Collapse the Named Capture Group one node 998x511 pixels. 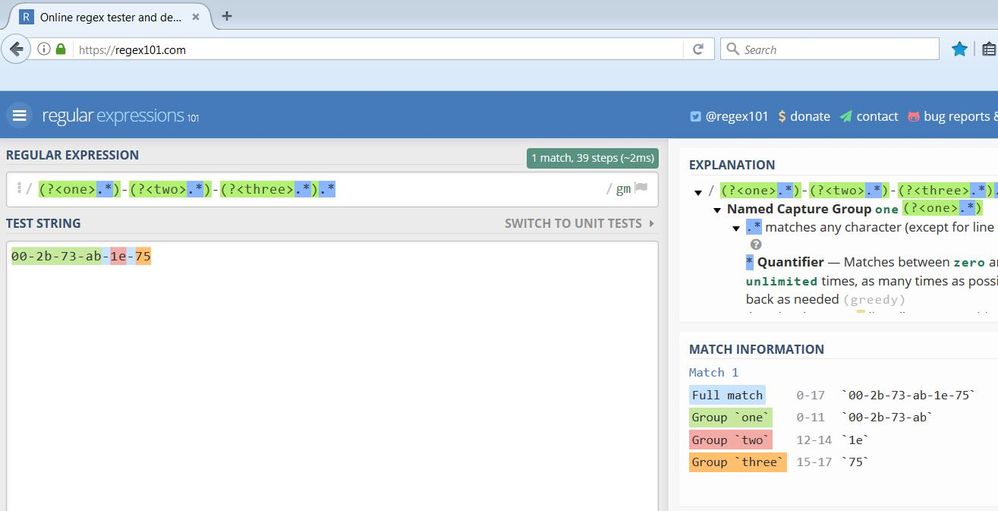click(x=717, y=210)
